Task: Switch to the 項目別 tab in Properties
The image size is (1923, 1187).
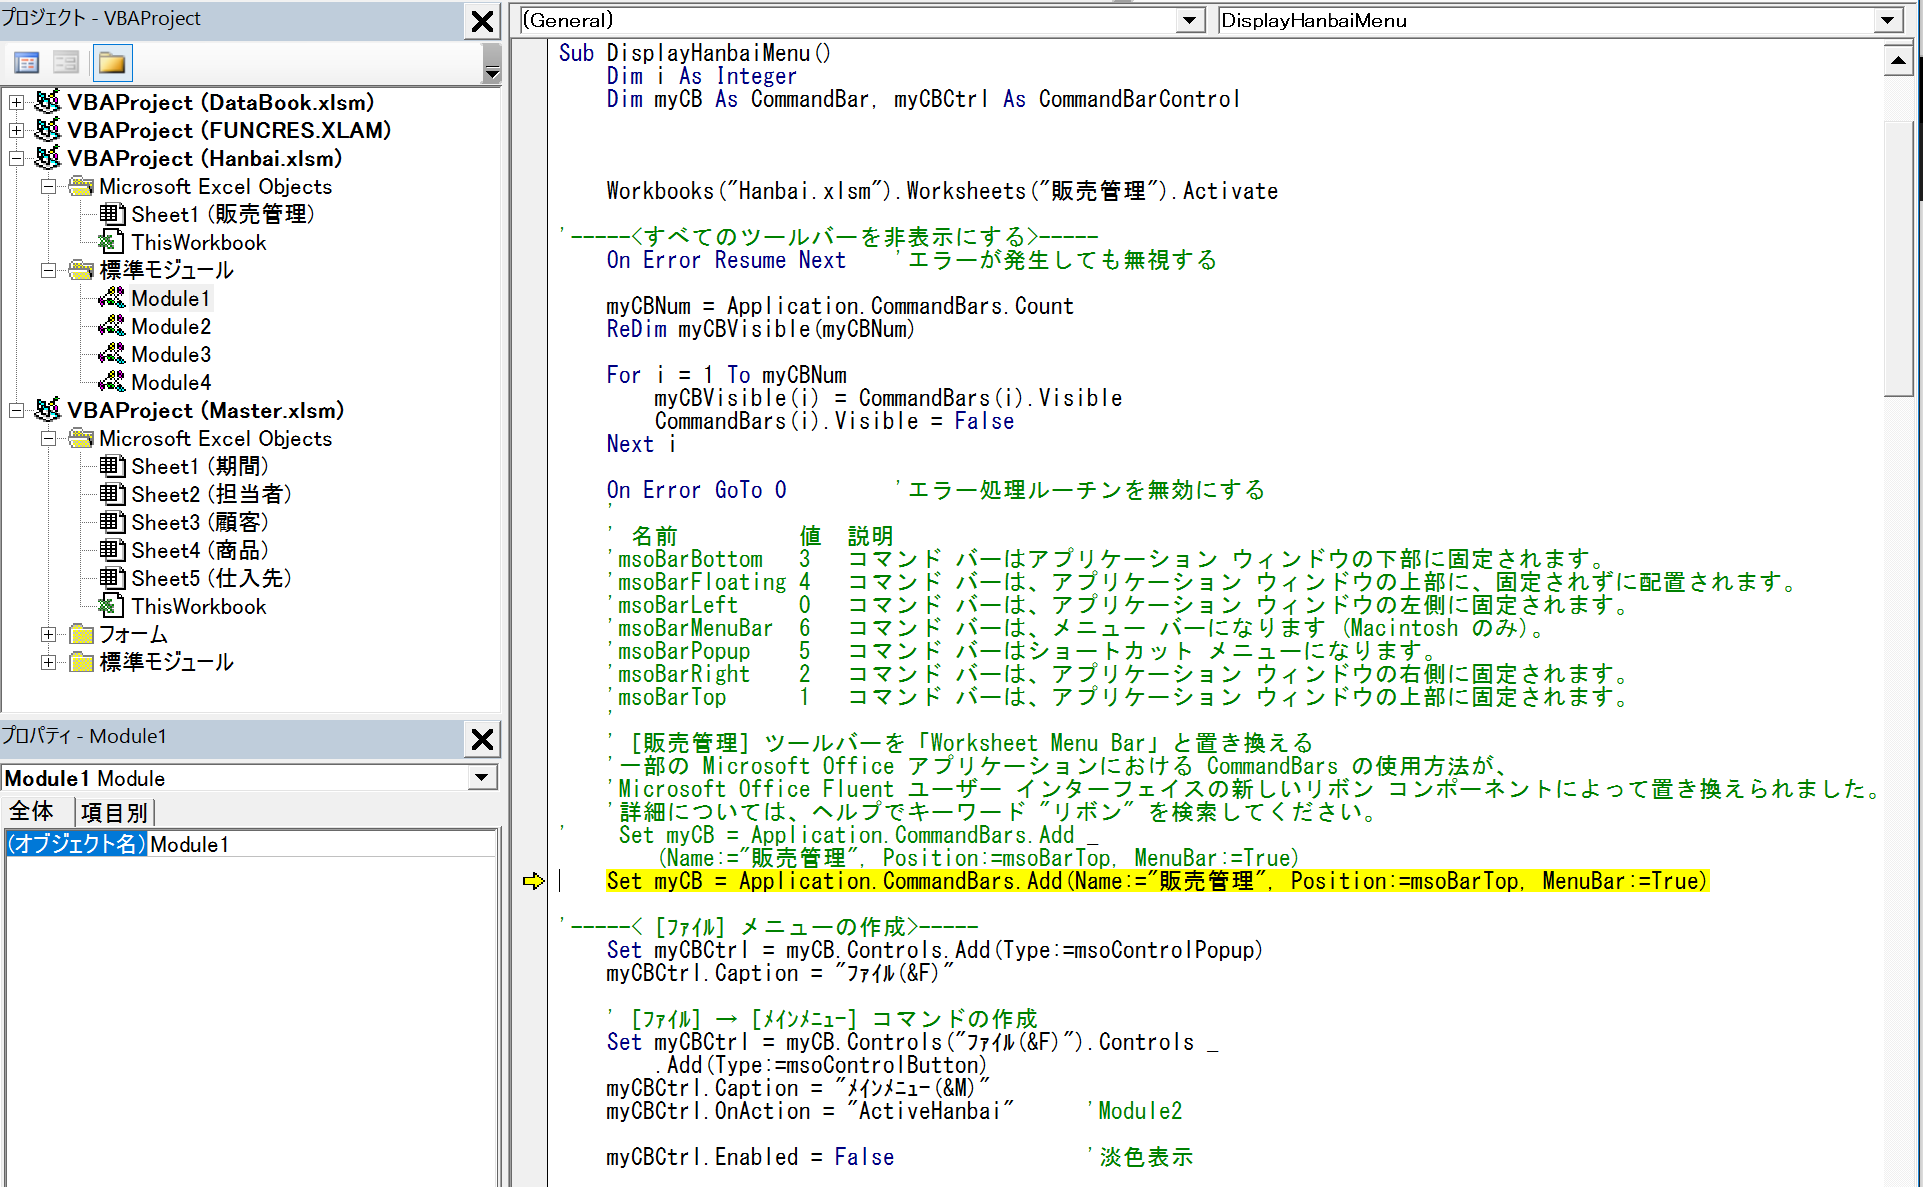Action: pos(114,811)
